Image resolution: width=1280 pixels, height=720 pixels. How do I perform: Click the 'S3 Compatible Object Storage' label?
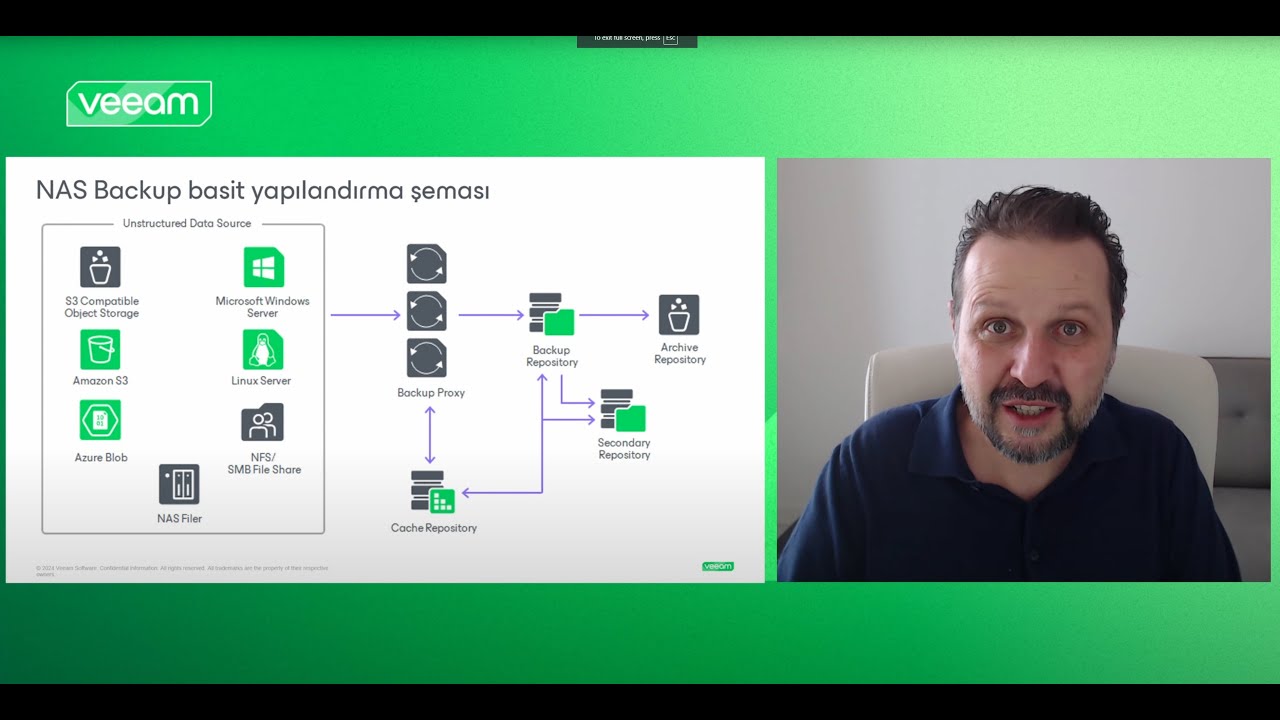(102, 307)
